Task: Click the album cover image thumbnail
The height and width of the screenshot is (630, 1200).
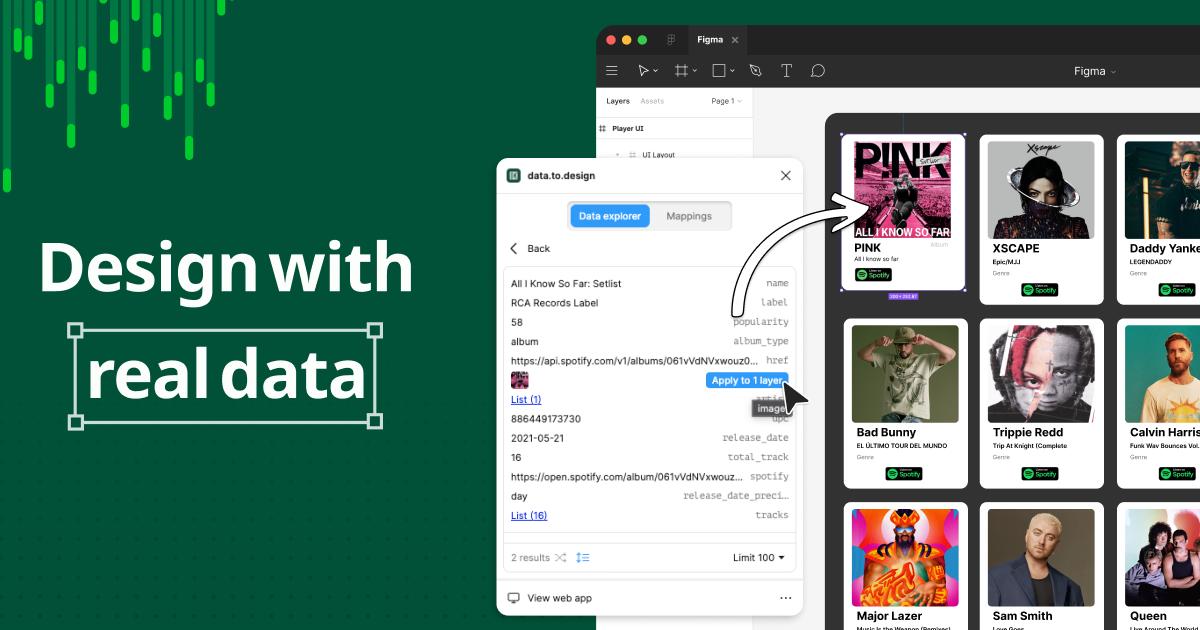Action: 519,380
